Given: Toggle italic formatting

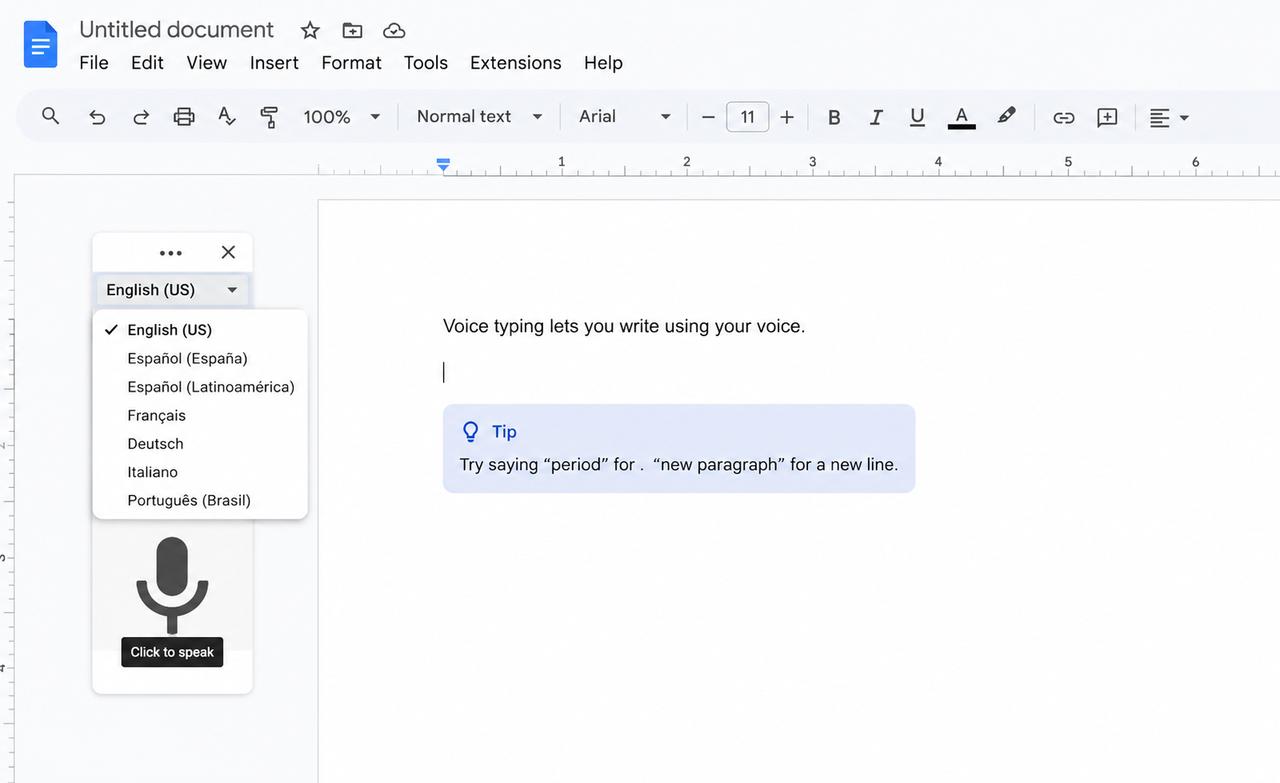Looking at the screenshot, I should (x=876, y=117).
